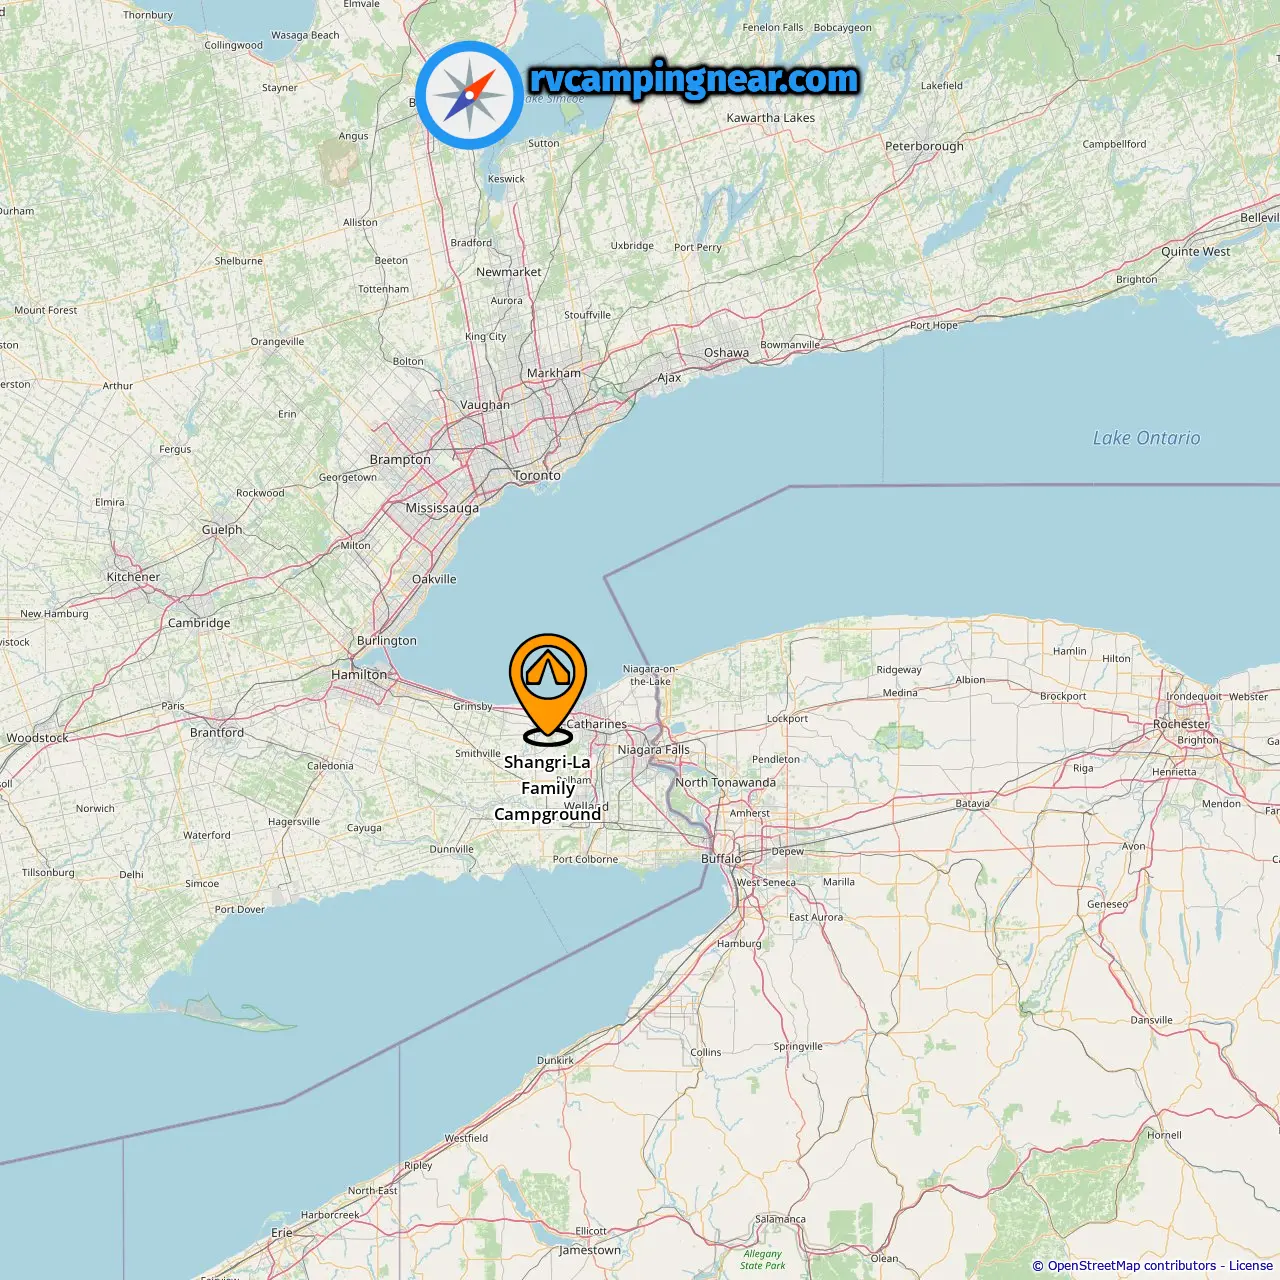The image size is (1280, 1280).
Task: Click the Toronto city label
Action: [537, 476]
